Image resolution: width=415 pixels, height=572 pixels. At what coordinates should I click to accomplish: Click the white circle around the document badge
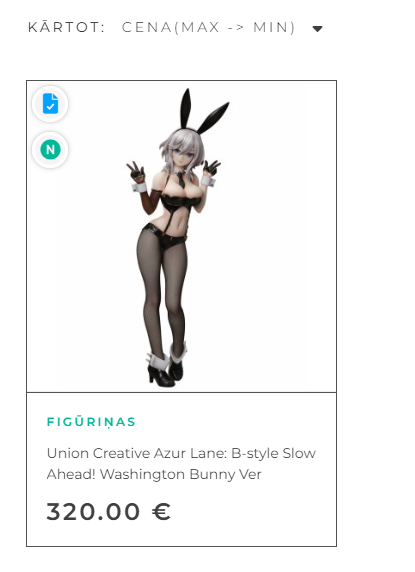point(50,104)
